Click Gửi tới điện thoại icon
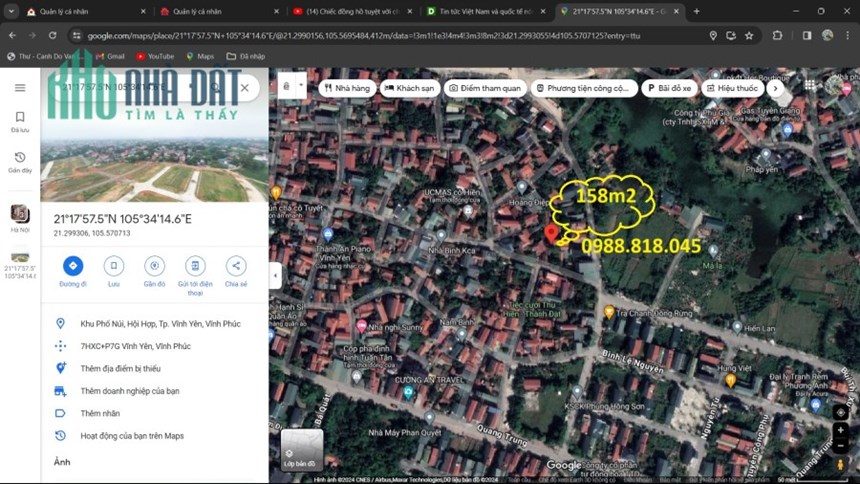The image size is (860, 484). pyautogui.click(x=195, y=266)
